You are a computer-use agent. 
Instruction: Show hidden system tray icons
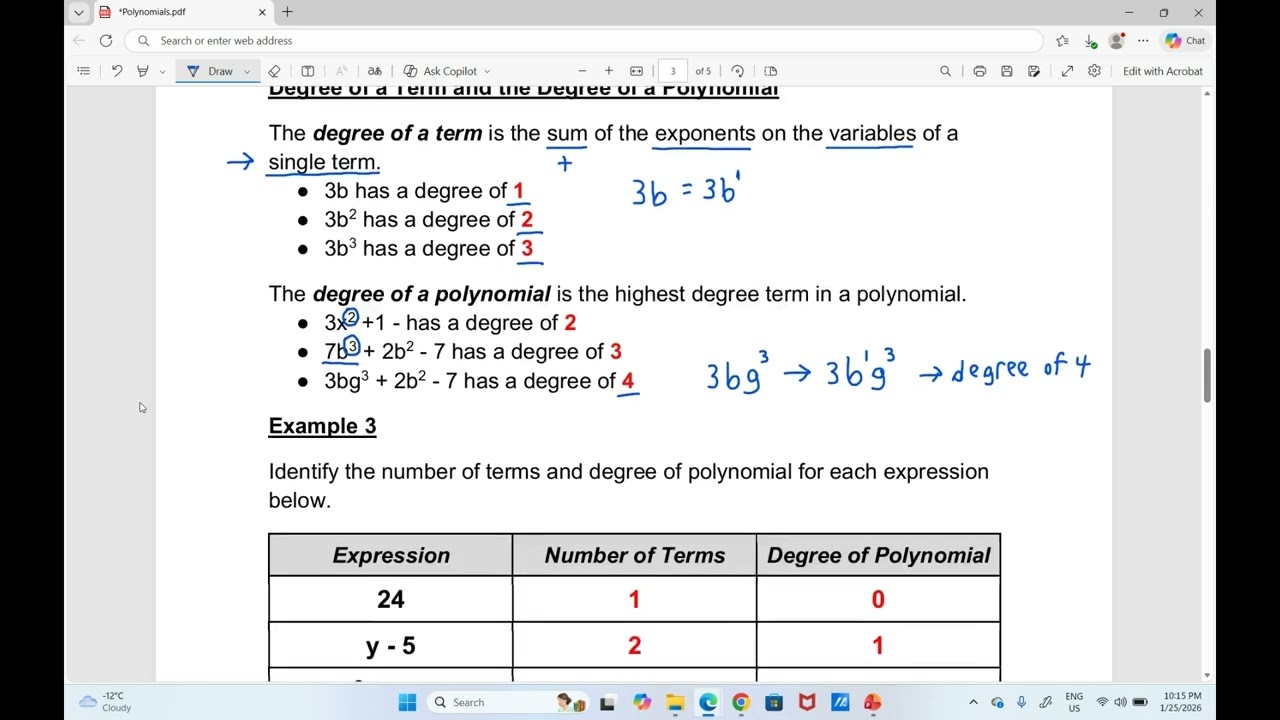pyautogui.click(x=973, y=702)
